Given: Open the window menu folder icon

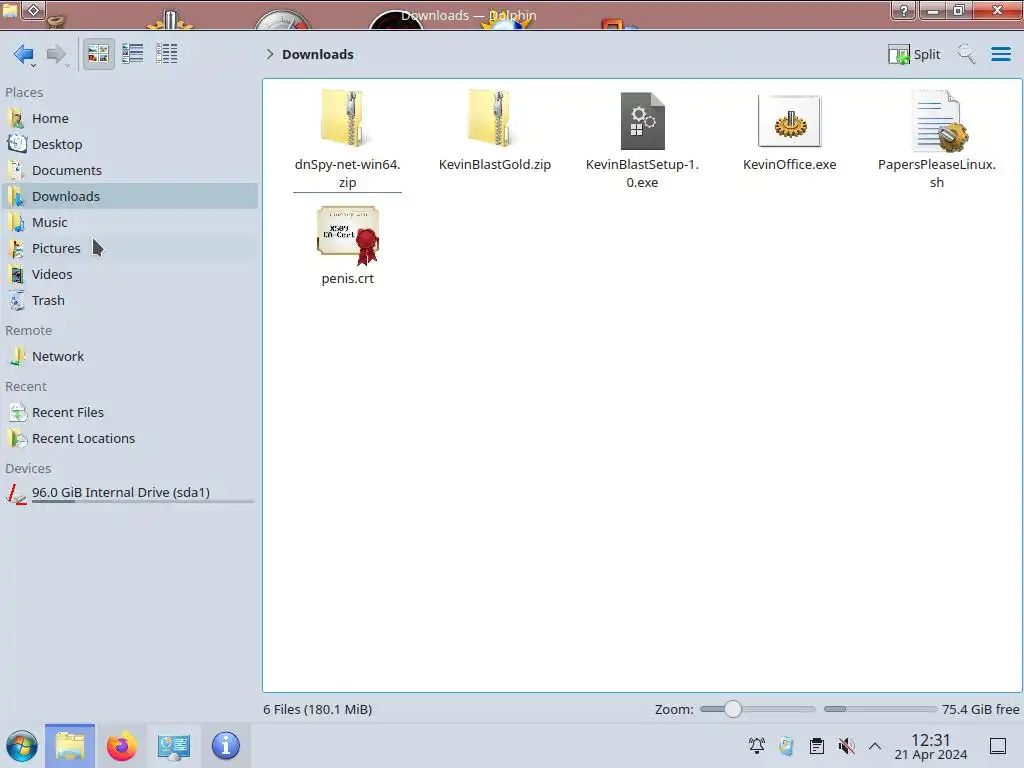Looking at the screenshot, I should pos(10,10).
